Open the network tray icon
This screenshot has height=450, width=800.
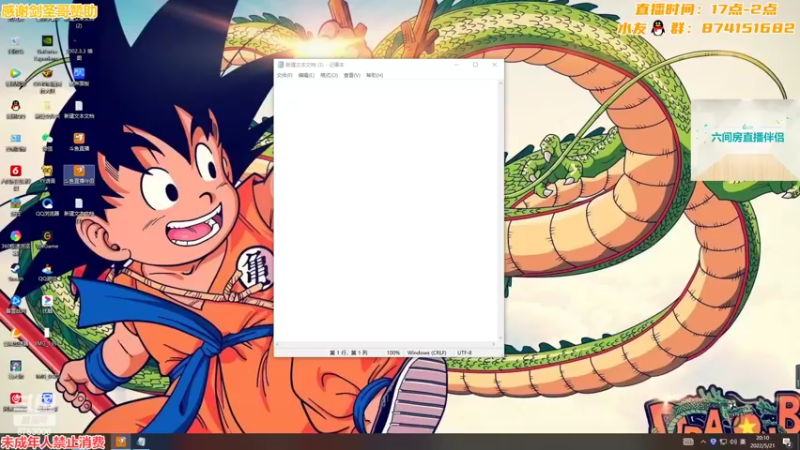pyautogui.click(x=723, y=442)
